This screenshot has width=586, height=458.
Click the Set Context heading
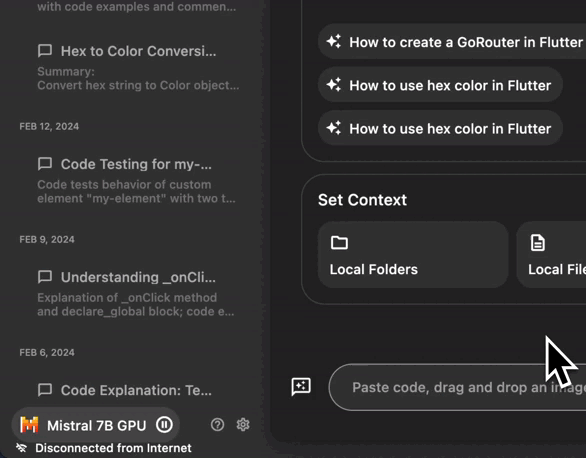pyautogui.click(x=362, y=200)
